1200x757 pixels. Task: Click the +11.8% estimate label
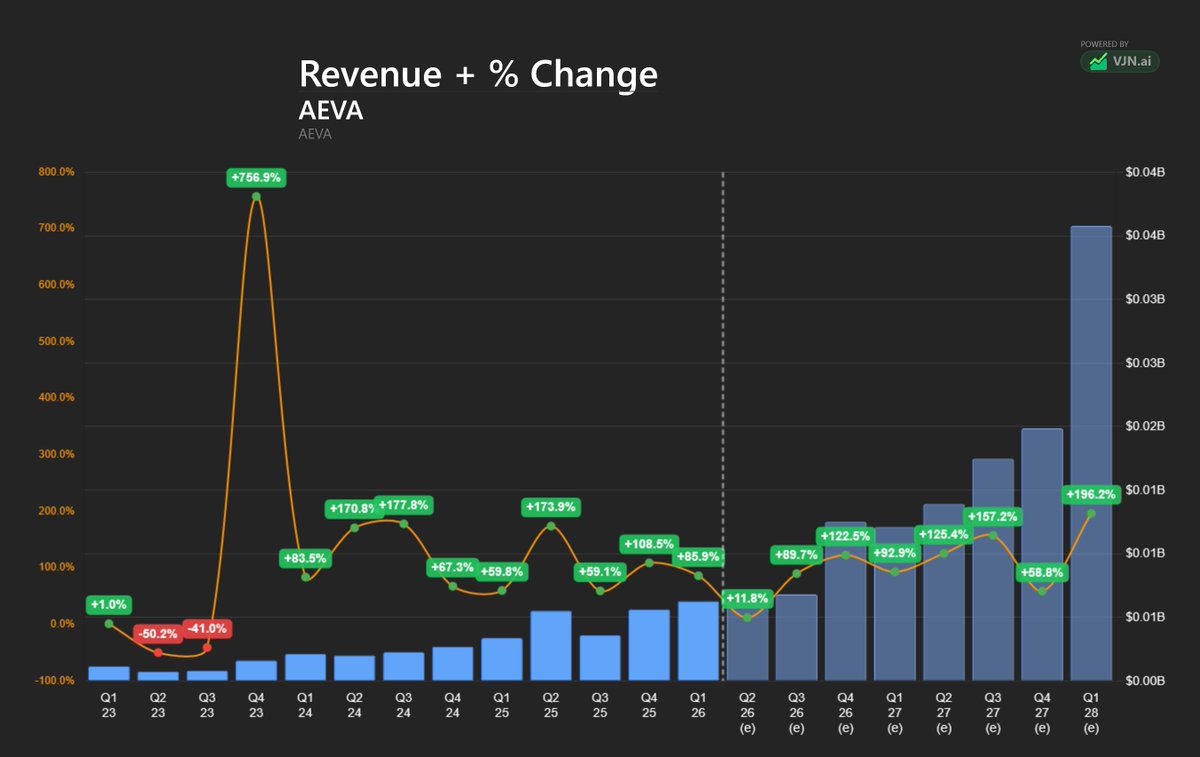click(747, 599)
